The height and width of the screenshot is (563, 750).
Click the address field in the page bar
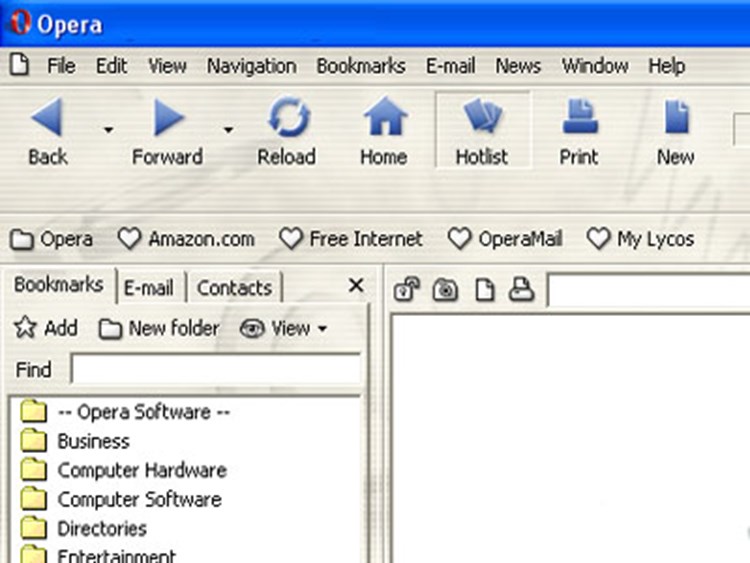[650, 290]
